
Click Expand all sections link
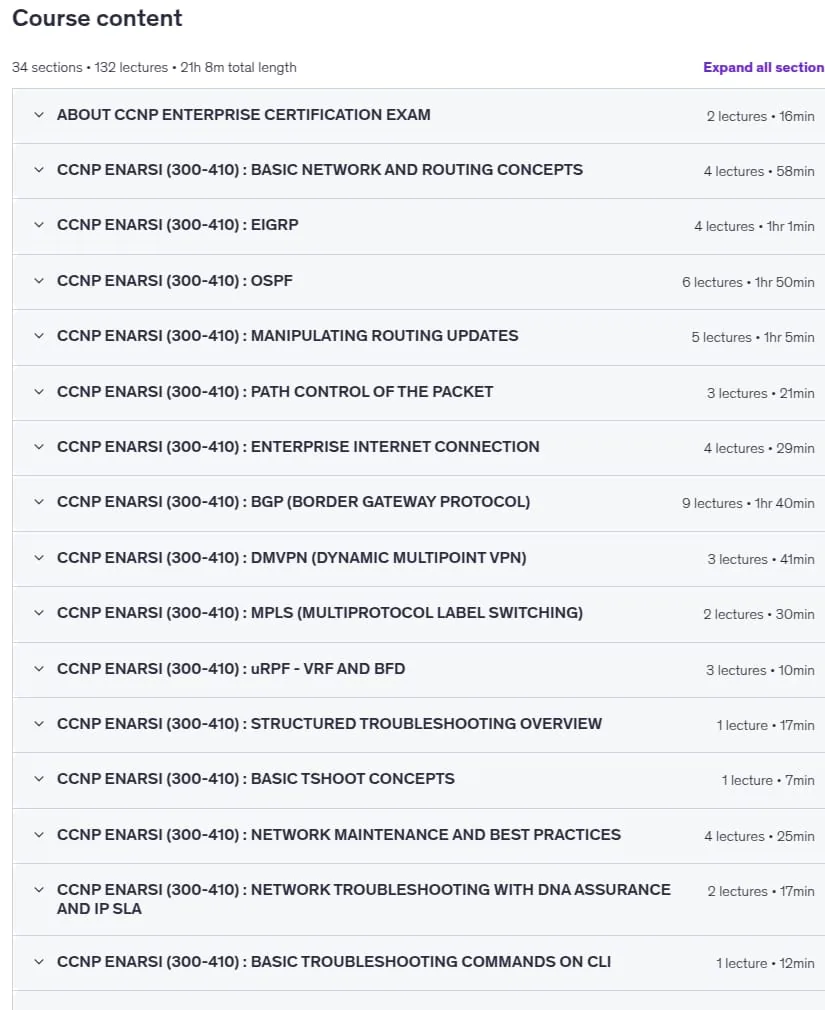[764, 68]
